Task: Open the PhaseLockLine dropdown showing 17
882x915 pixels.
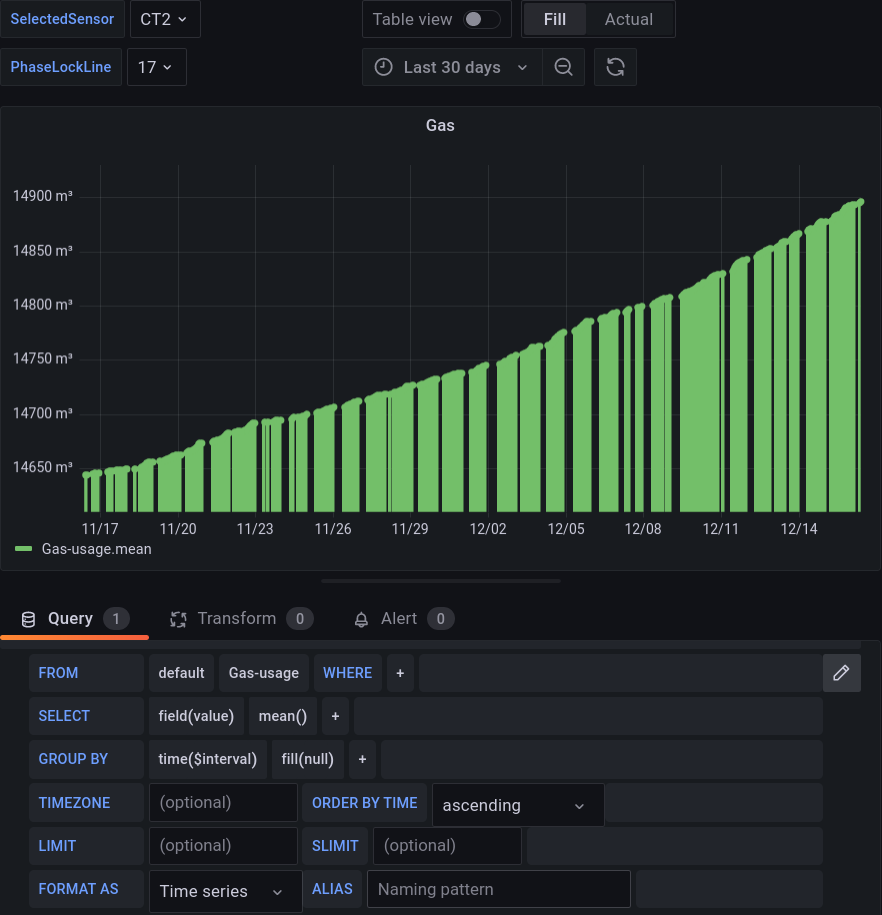Action: [x=156, y=67]
